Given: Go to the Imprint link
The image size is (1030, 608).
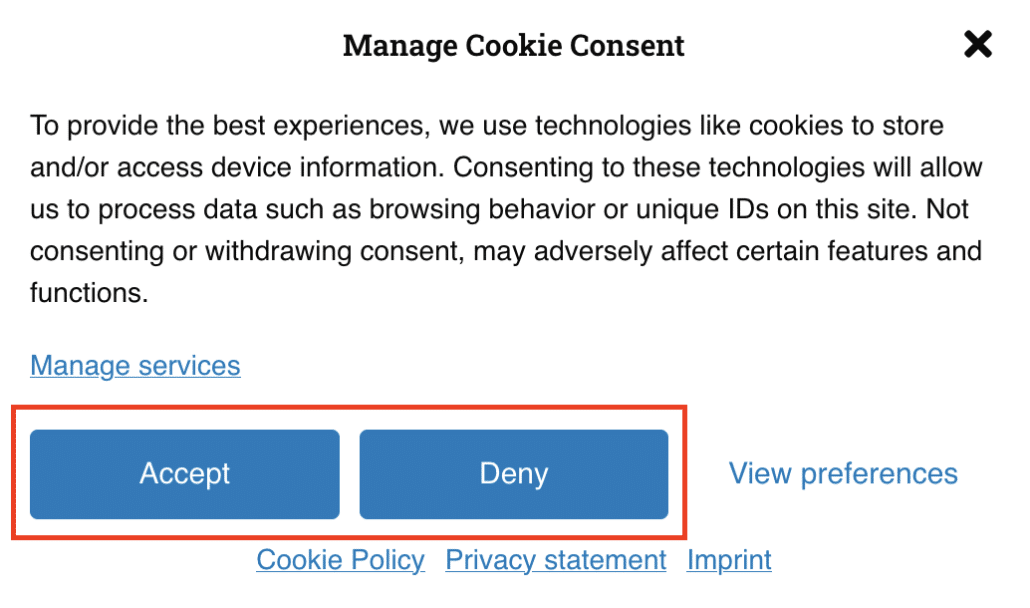Looking at the screenshot, I should click(x=729, y=560).
